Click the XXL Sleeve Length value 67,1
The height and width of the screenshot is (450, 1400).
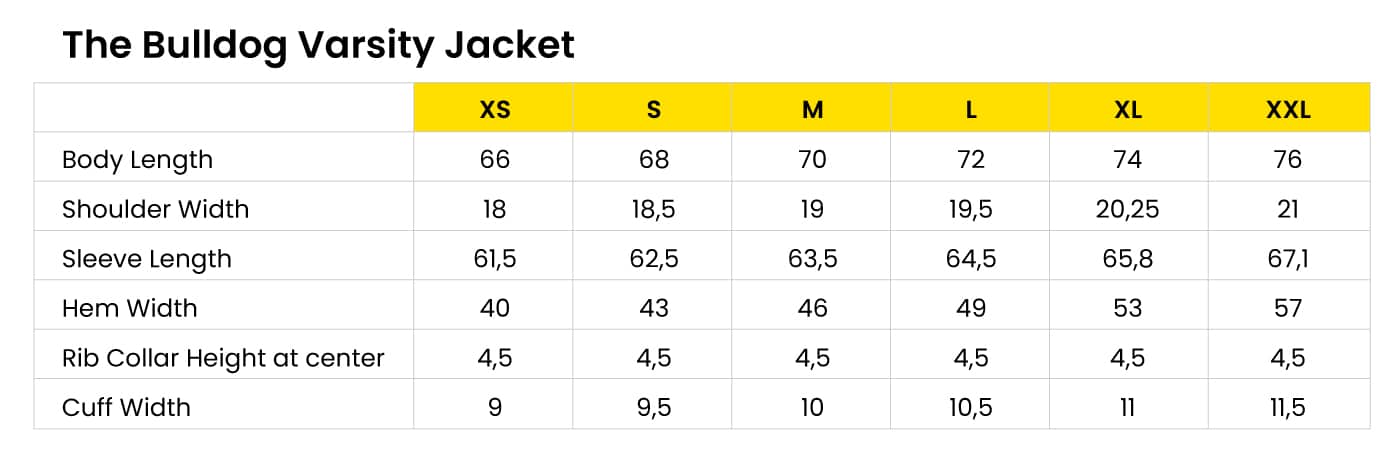(x=1288, y=259)
